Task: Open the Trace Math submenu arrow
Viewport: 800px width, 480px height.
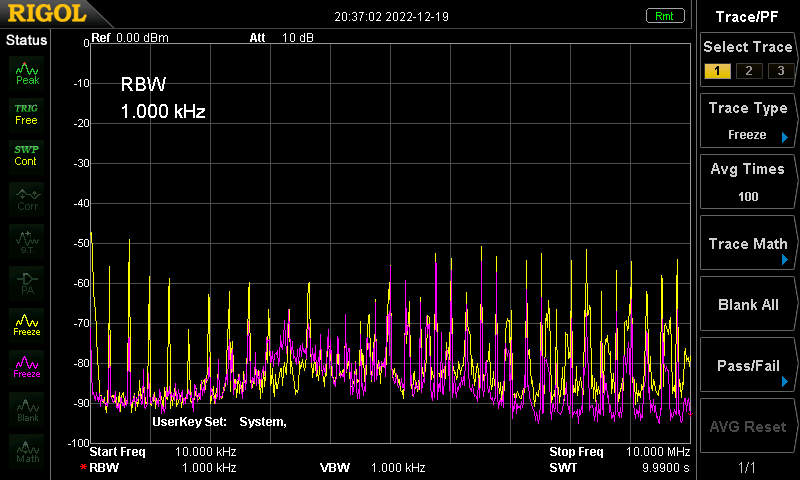Action: (x=785, y=260)
